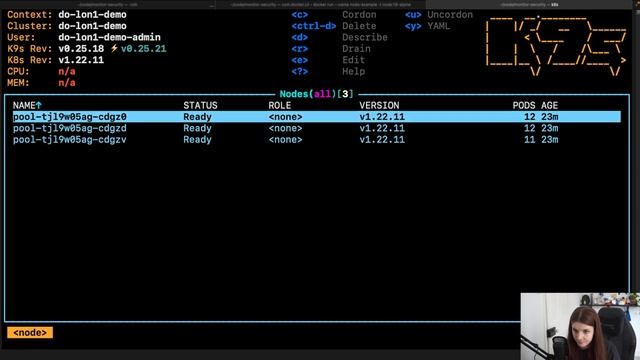This screenshot has height=360, width=640.
Task: Click Ready status of node cdgzv
Action: tap(197, 140)
